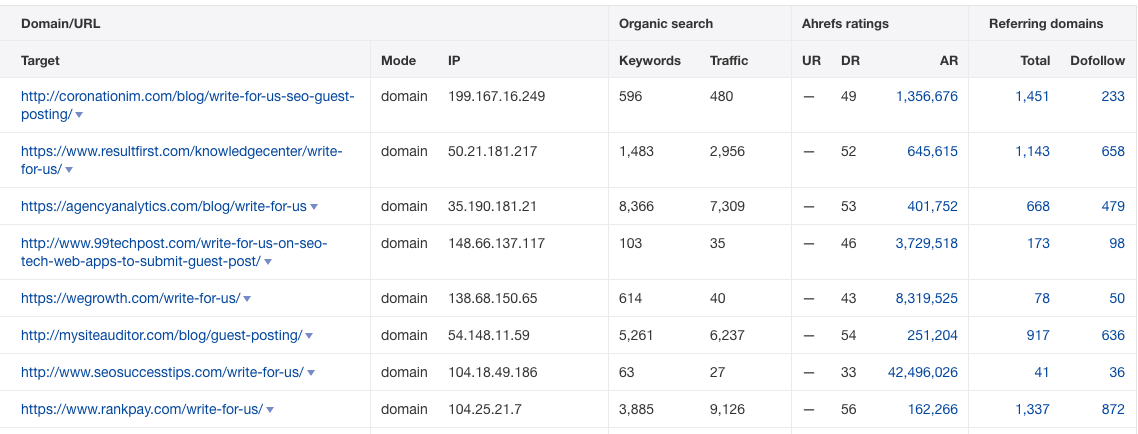Open the wegrowth.com write-for-us link
This screenshot has width=1138, height=434.
tap(130, 298)
